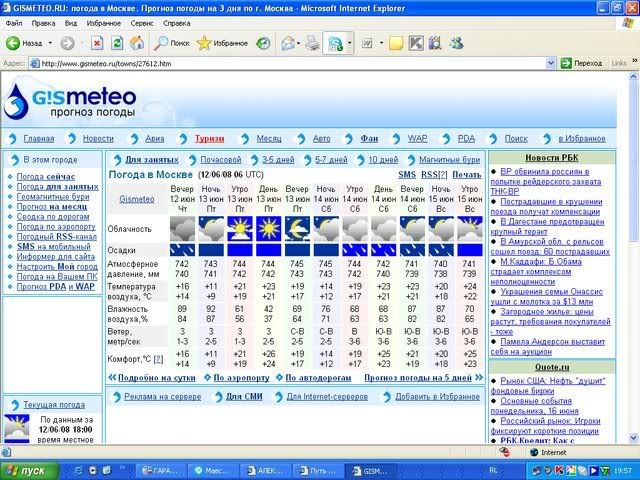Expand the Back button history dropdown
This screenshot has width=640, height=480.
coord(50,43)
